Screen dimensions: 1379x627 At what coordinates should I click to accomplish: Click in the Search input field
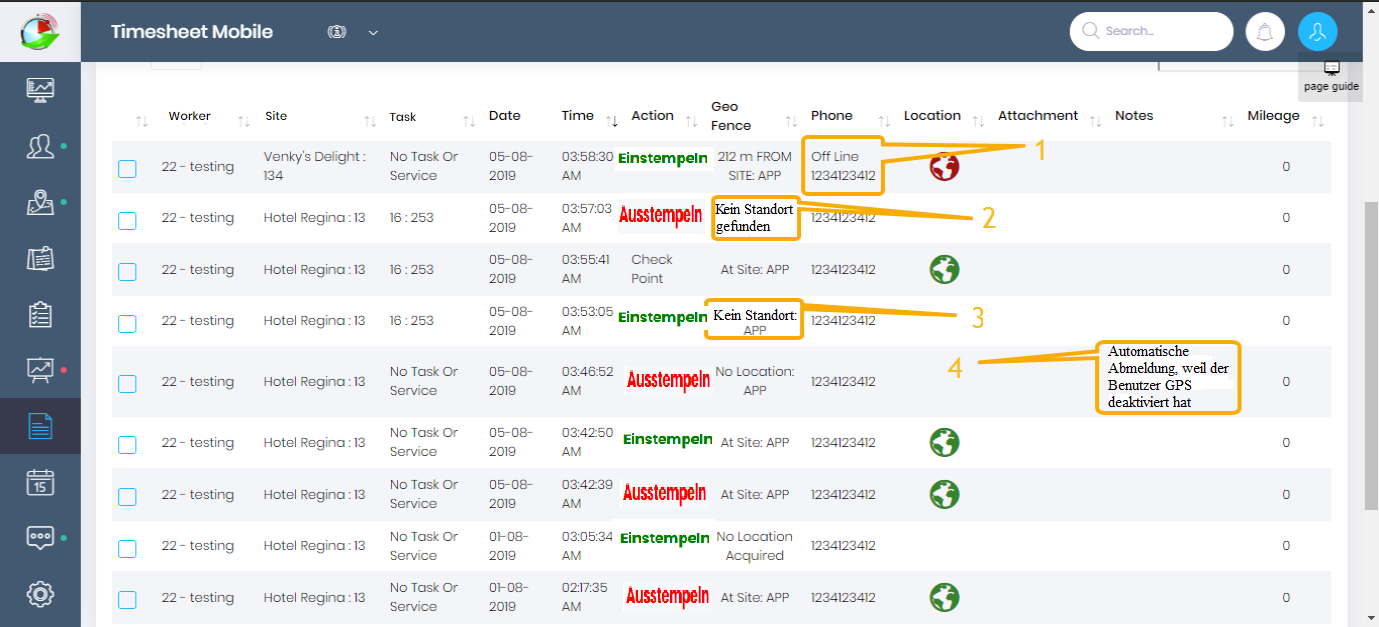tap(1160, 32)
